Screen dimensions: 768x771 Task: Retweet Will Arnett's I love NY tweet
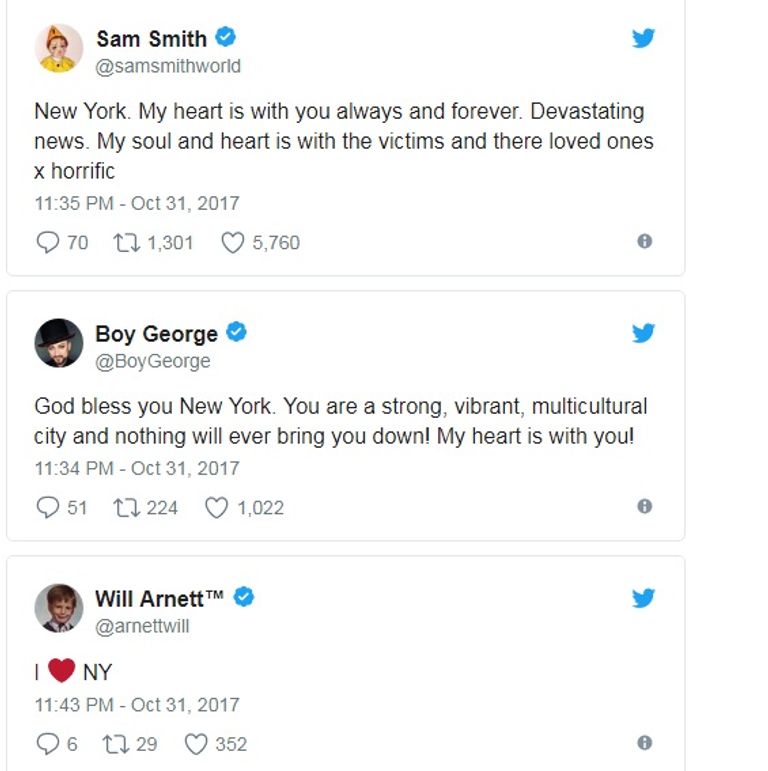click(x=115, y=744)
